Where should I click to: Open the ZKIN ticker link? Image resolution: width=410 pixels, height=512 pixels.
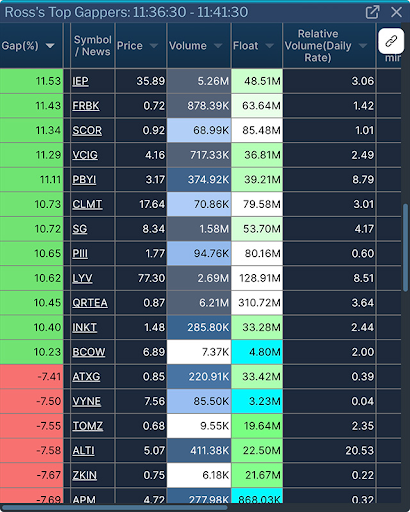click(85, 475)
